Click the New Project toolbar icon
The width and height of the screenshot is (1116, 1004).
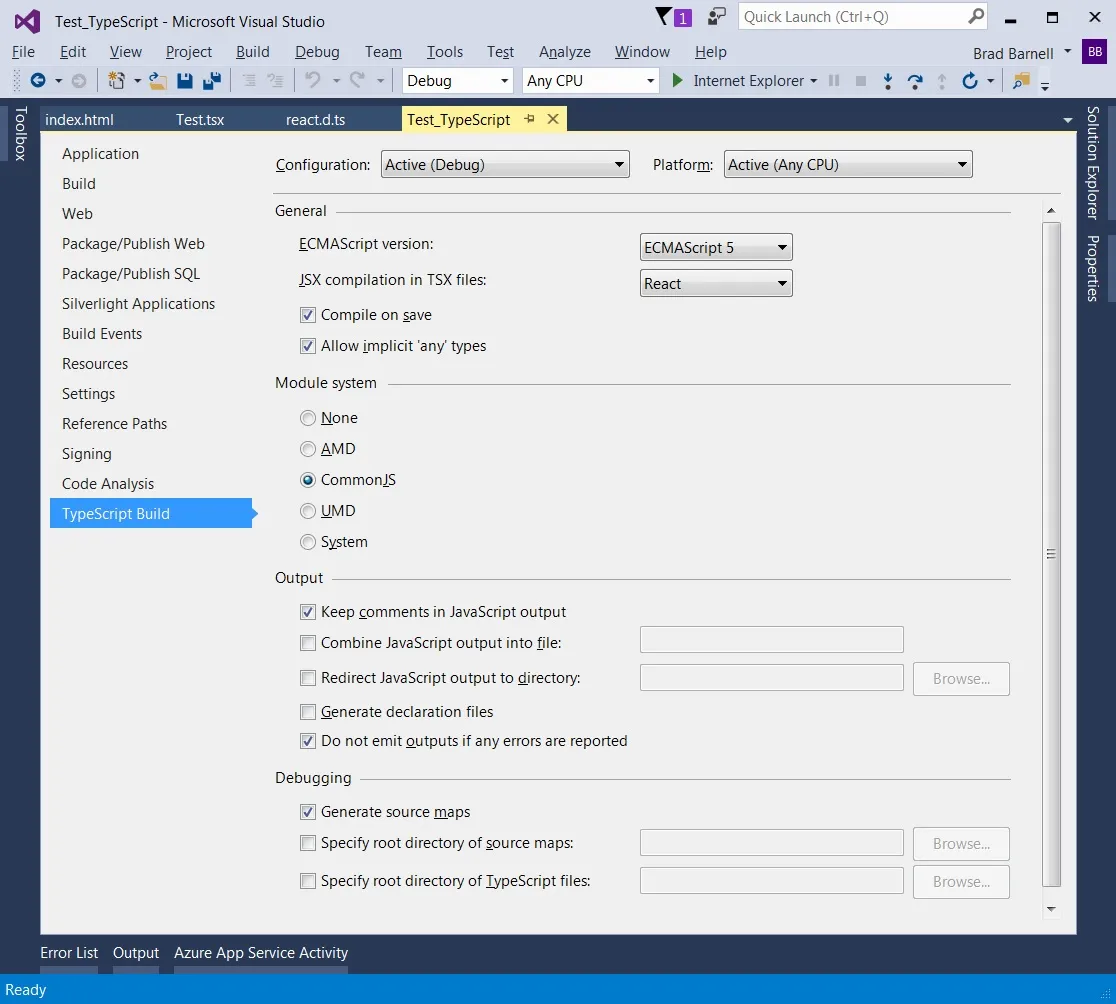click(117, 81)
